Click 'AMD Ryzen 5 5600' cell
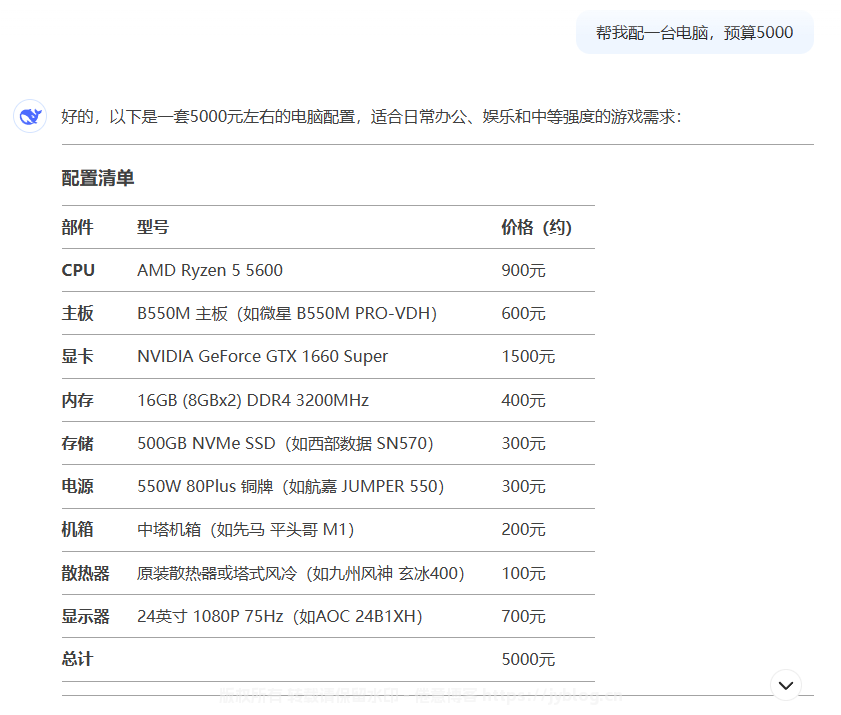841x715 pixels. click(210, 270)
